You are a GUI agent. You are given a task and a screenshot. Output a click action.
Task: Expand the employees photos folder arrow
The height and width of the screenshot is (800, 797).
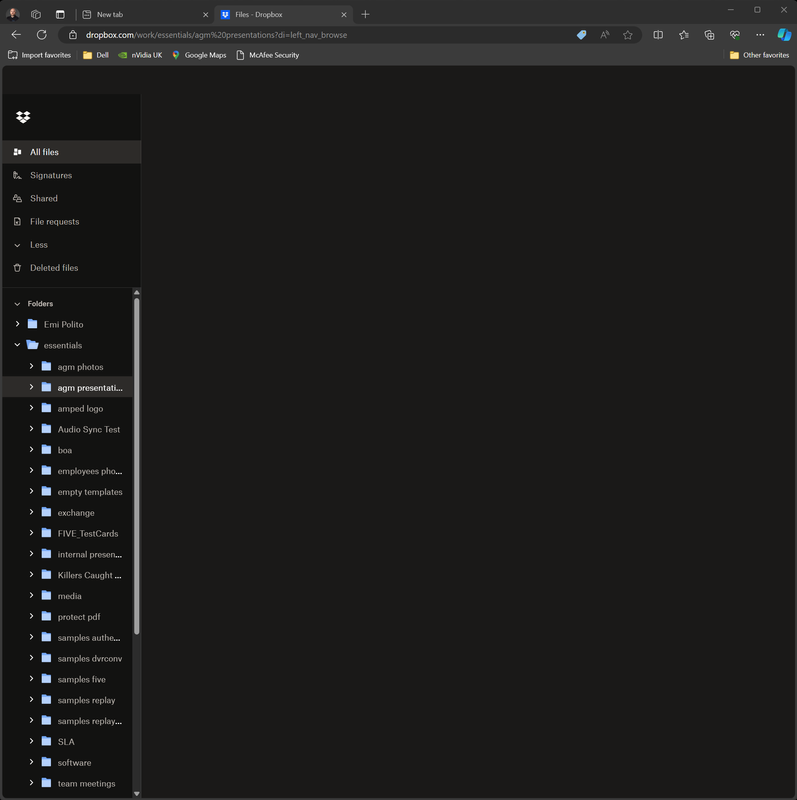click(31, 470)
